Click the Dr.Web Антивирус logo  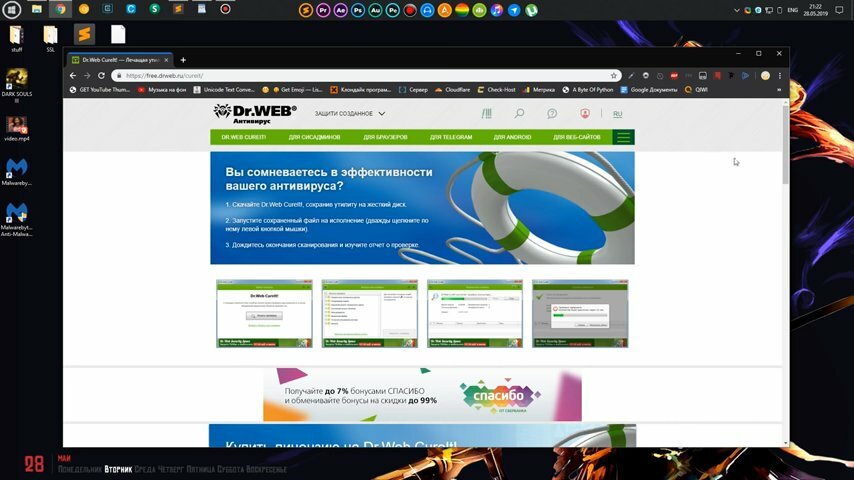tap(255, 114)
